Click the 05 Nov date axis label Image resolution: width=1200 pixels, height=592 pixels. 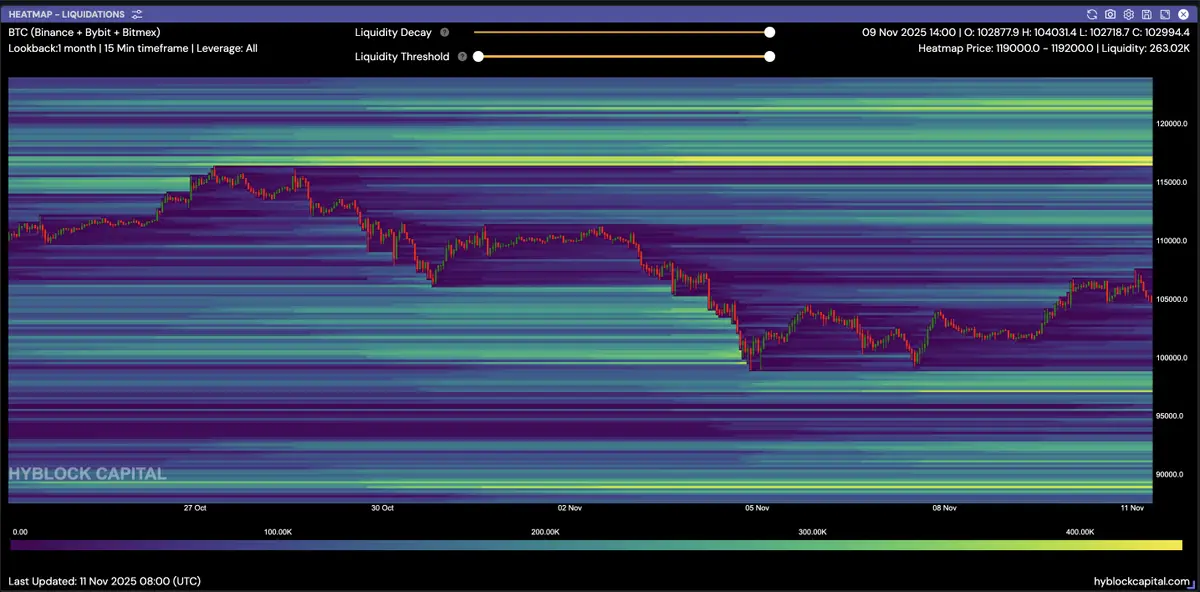tap(757, 508)
